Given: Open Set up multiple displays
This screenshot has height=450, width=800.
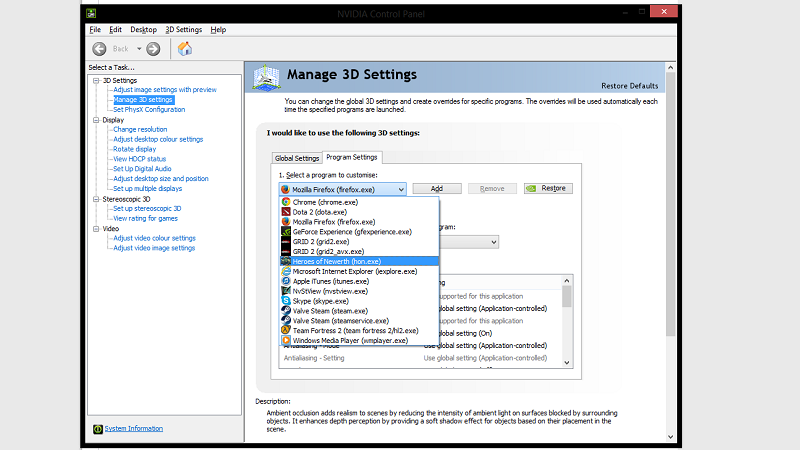Looking at the screenshot, I should click(147, 189).
